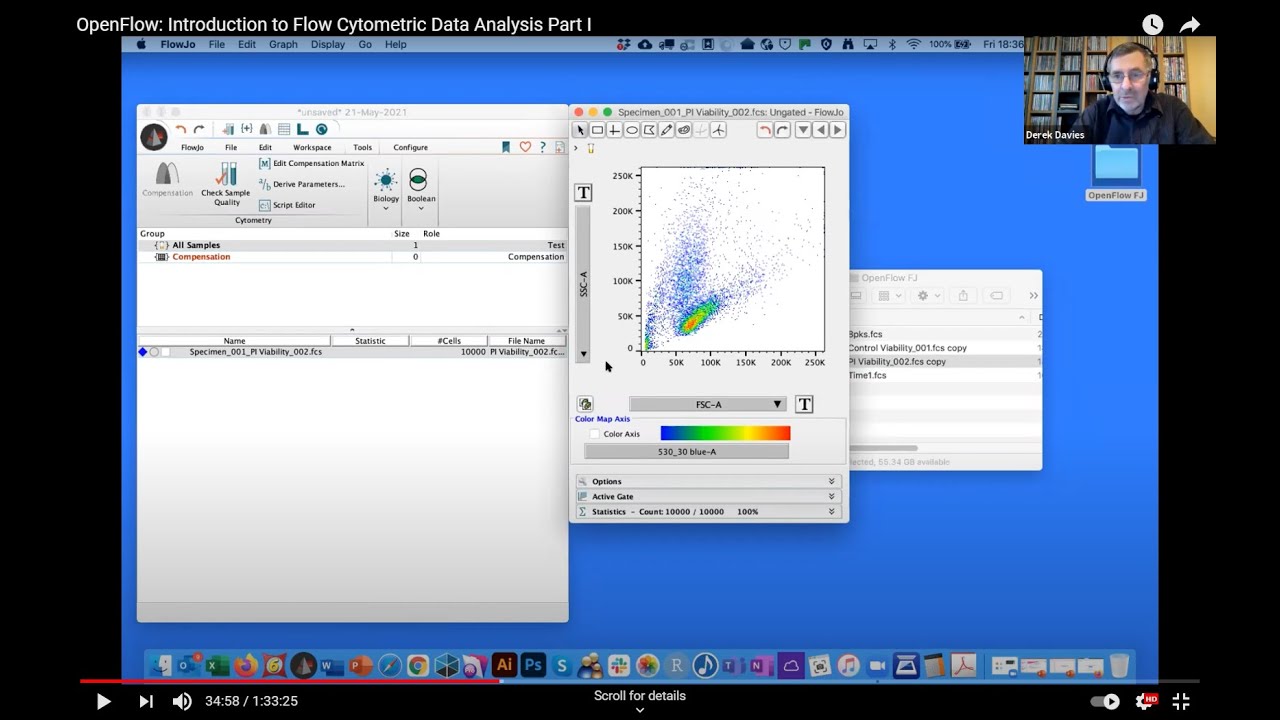This screenshot has height=720, width=1280.
Task: Click the undo arrow in workspace toolbar
Action: tap(181, 129)
